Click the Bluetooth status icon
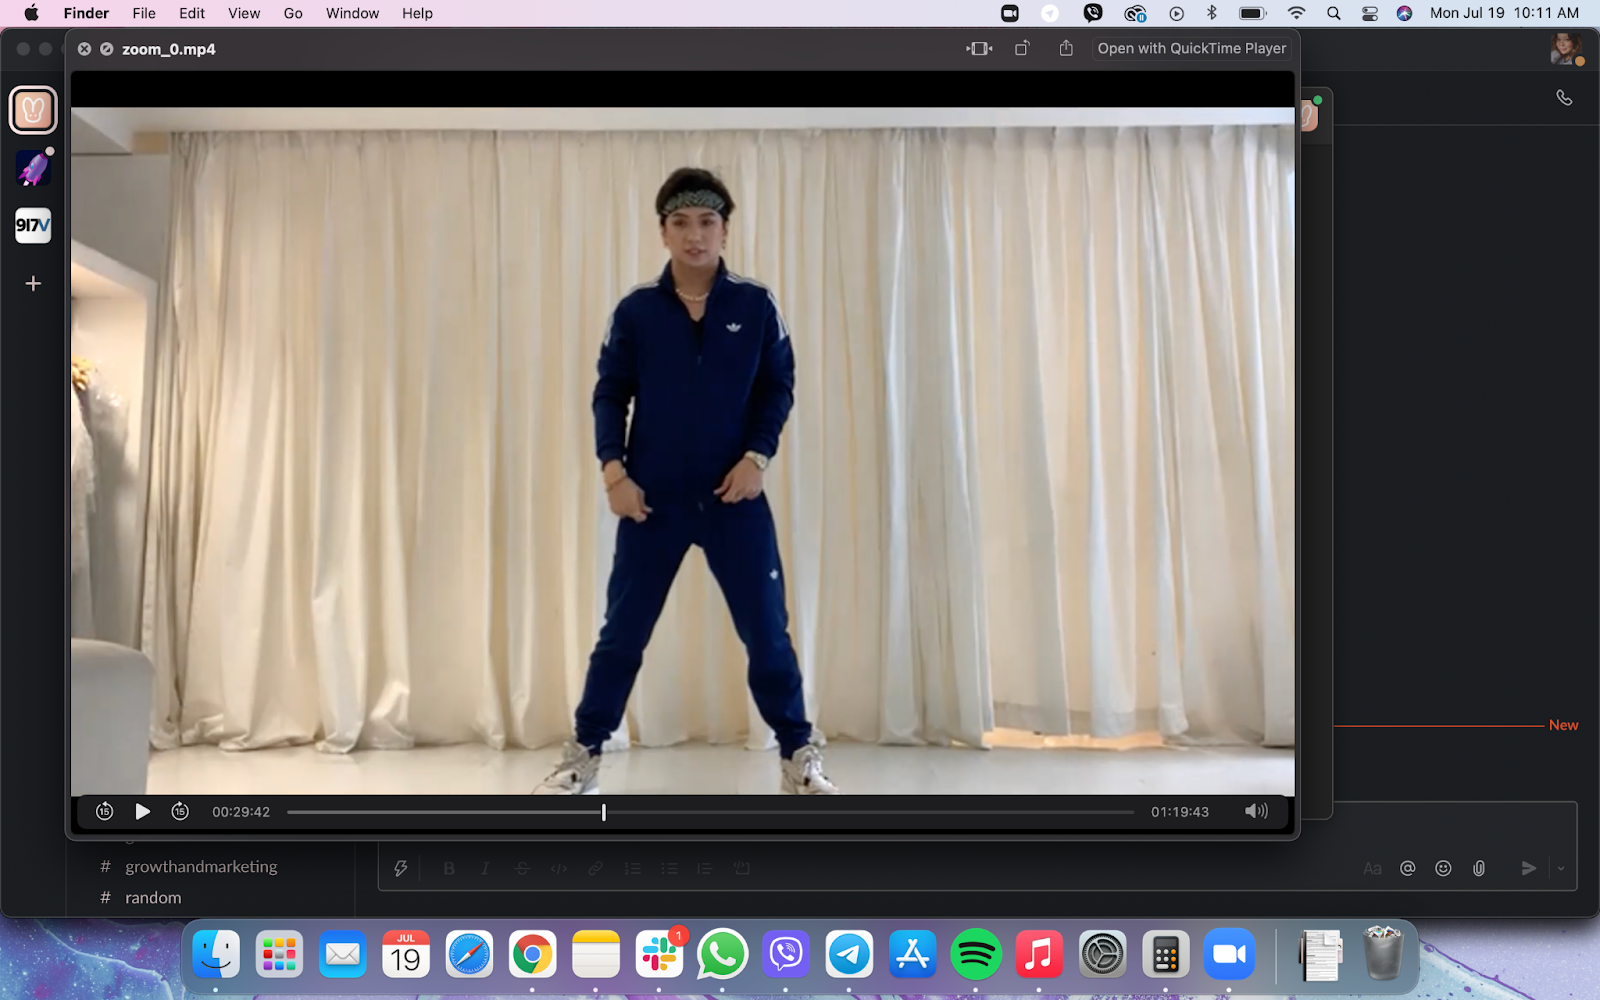This screenshot has width=1600, height=1000. (1212, 13)
